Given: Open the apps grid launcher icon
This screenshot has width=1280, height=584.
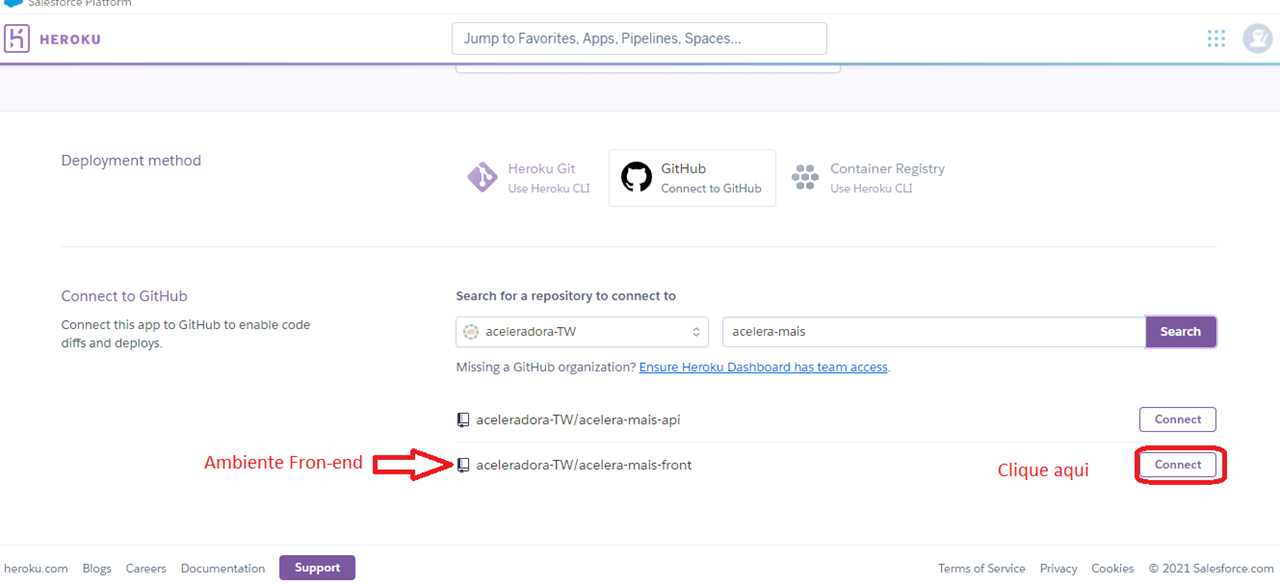Looking at the screenshot, I should tap(1216, 38).
